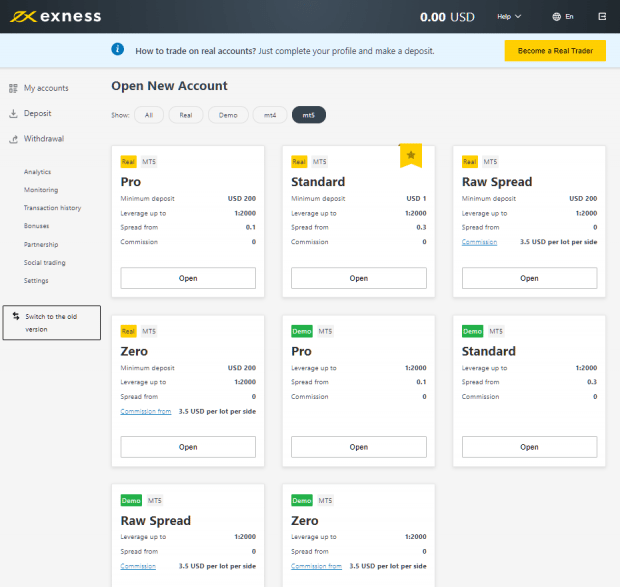
Task: Click Become a Real Trader button
Action: coord(555,50)
